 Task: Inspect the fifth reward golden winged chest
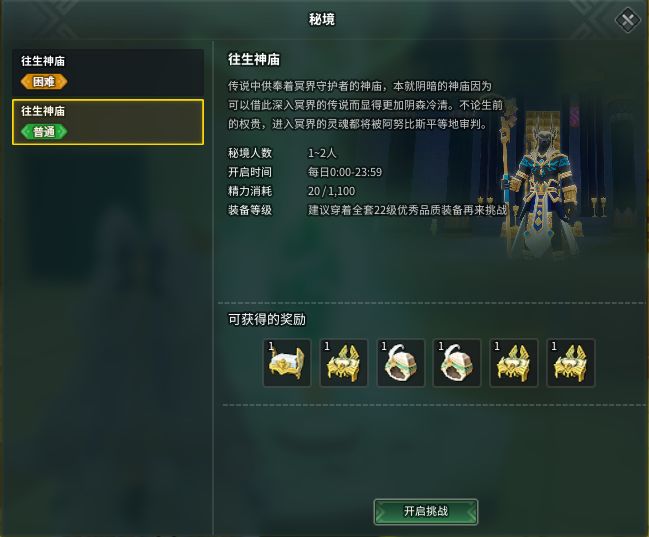514,363
